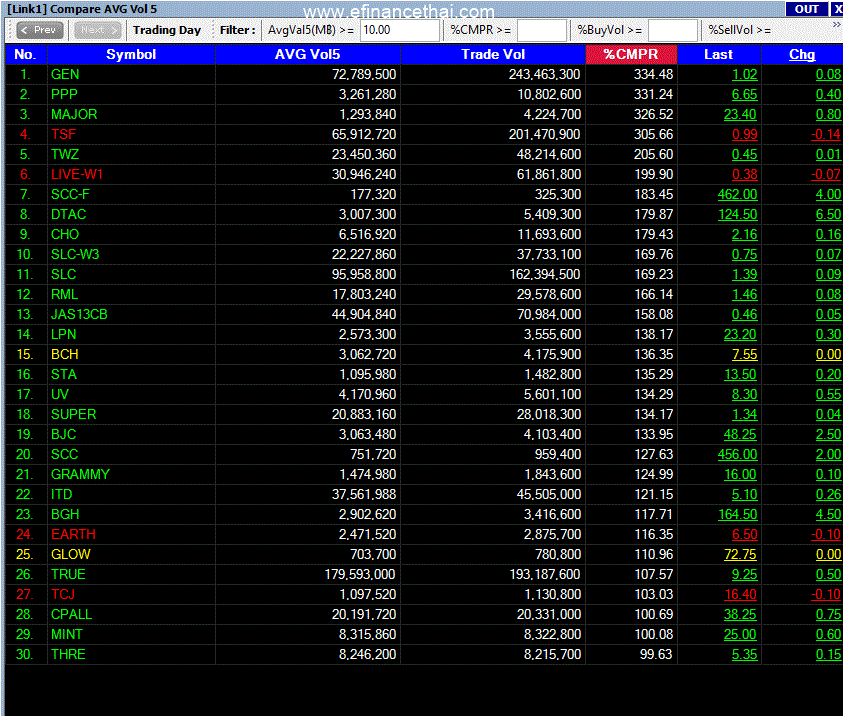Close the Compare AVG Vol 5 window
The image size is (843, 716).
click(x=838, y=9)
